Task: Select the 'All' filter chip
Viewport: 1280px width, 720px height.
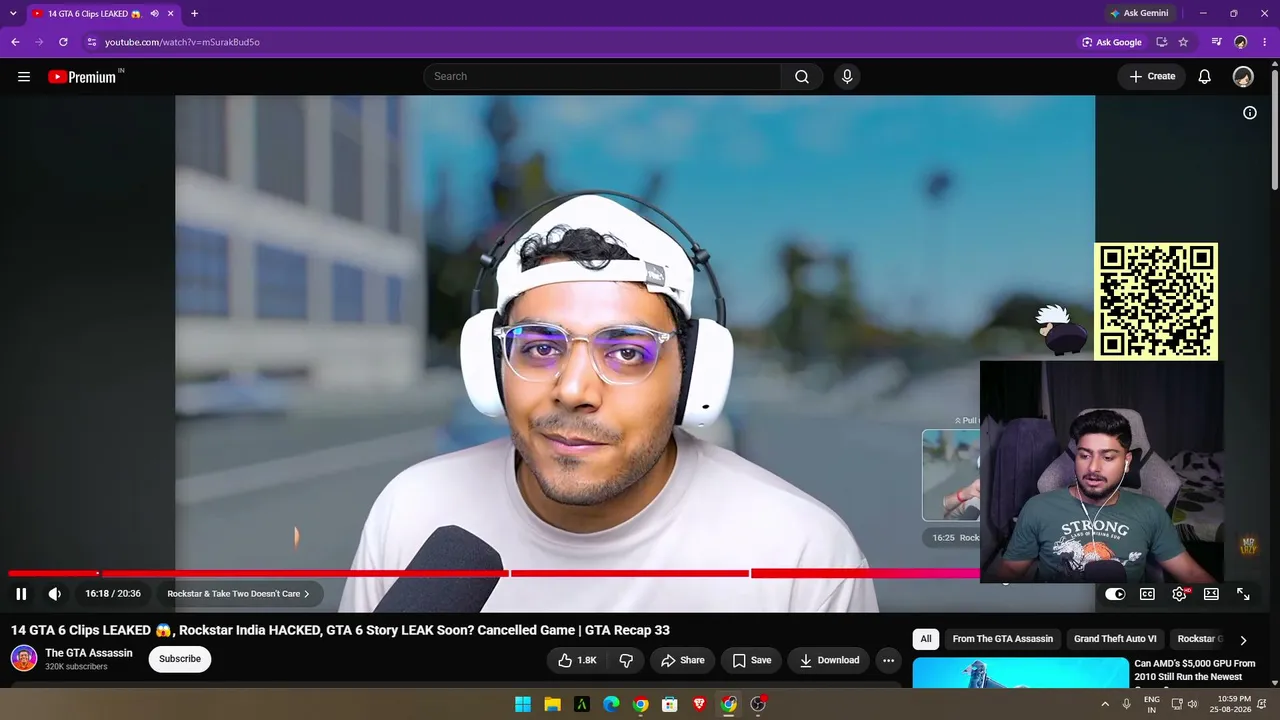Action: coord(926,639)
